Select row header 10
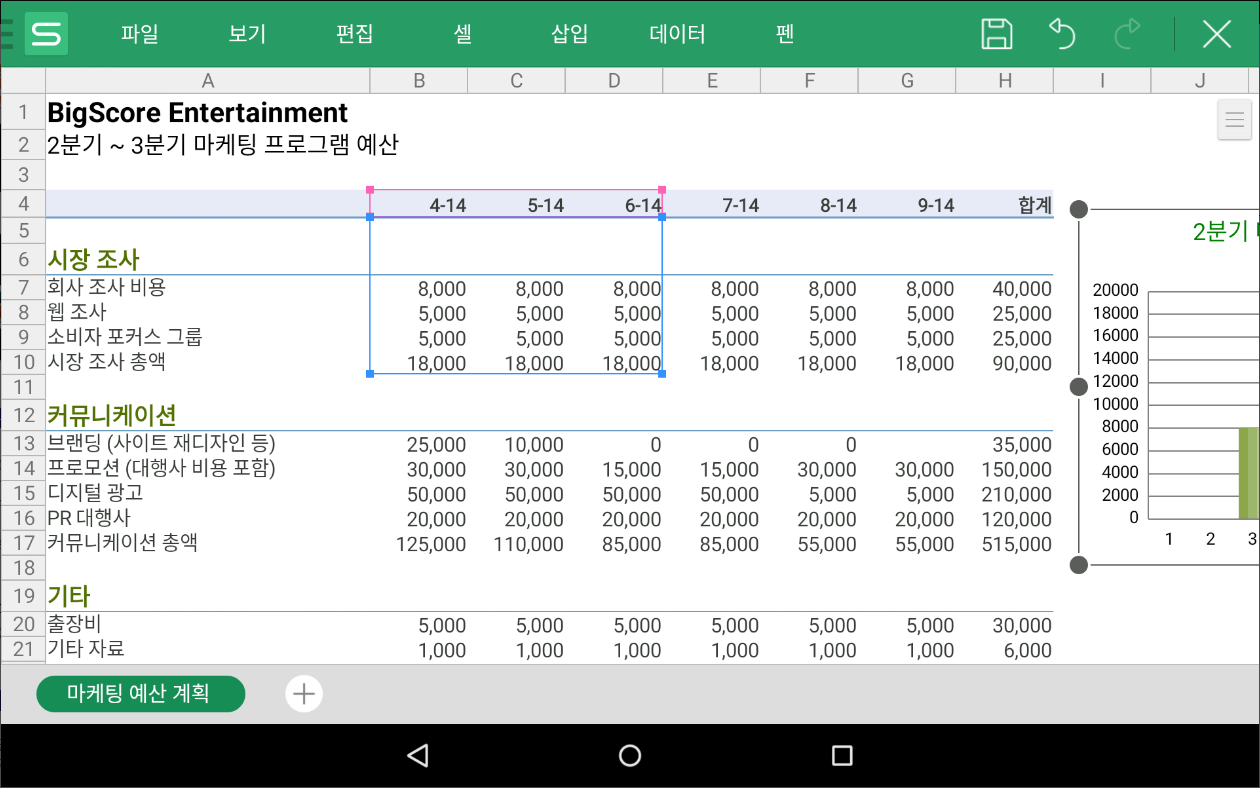Screen dimensions: 1260x788 coord(22,363)
